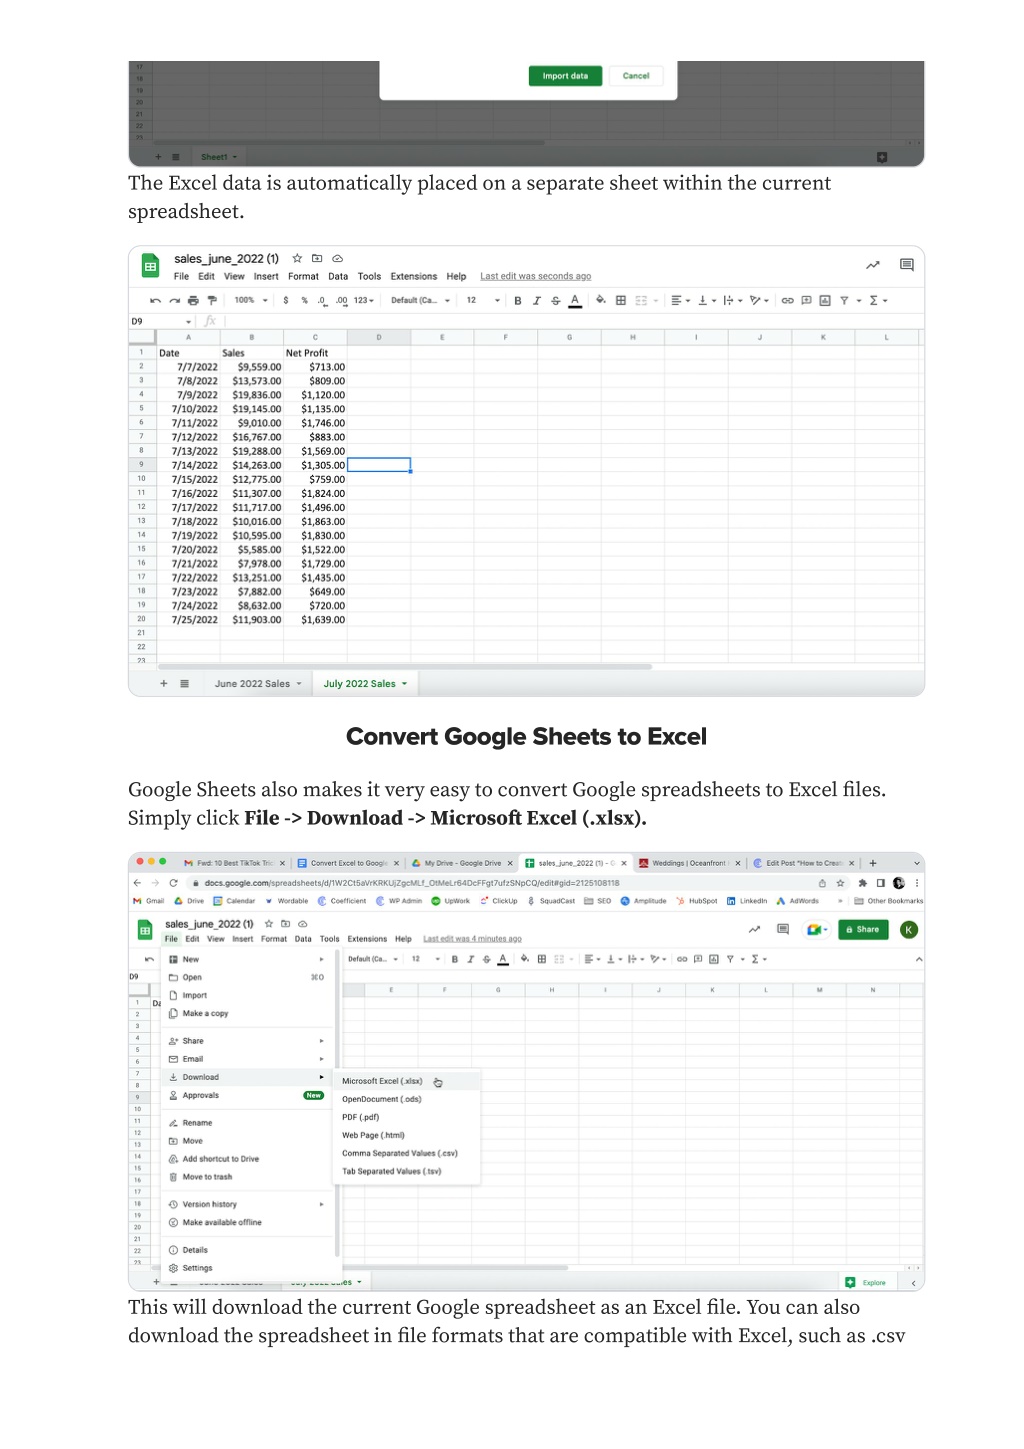This screenshot has height=1449, width=1024.
Task: Click the Print icon in the middle screenshot
Action: click(193, 300)
